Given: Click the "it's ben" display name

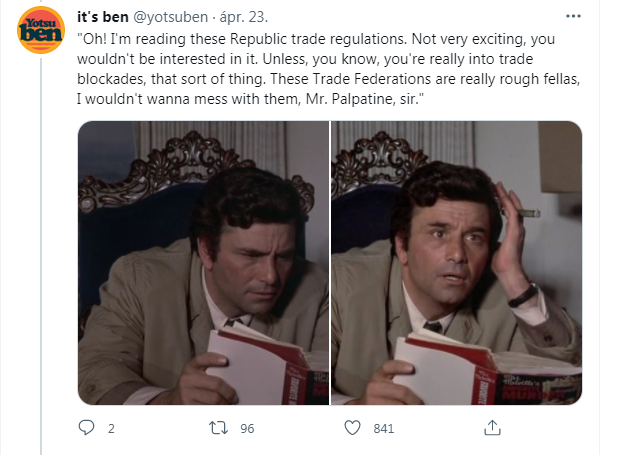Looking at the screenshot, I should point(103,17).
